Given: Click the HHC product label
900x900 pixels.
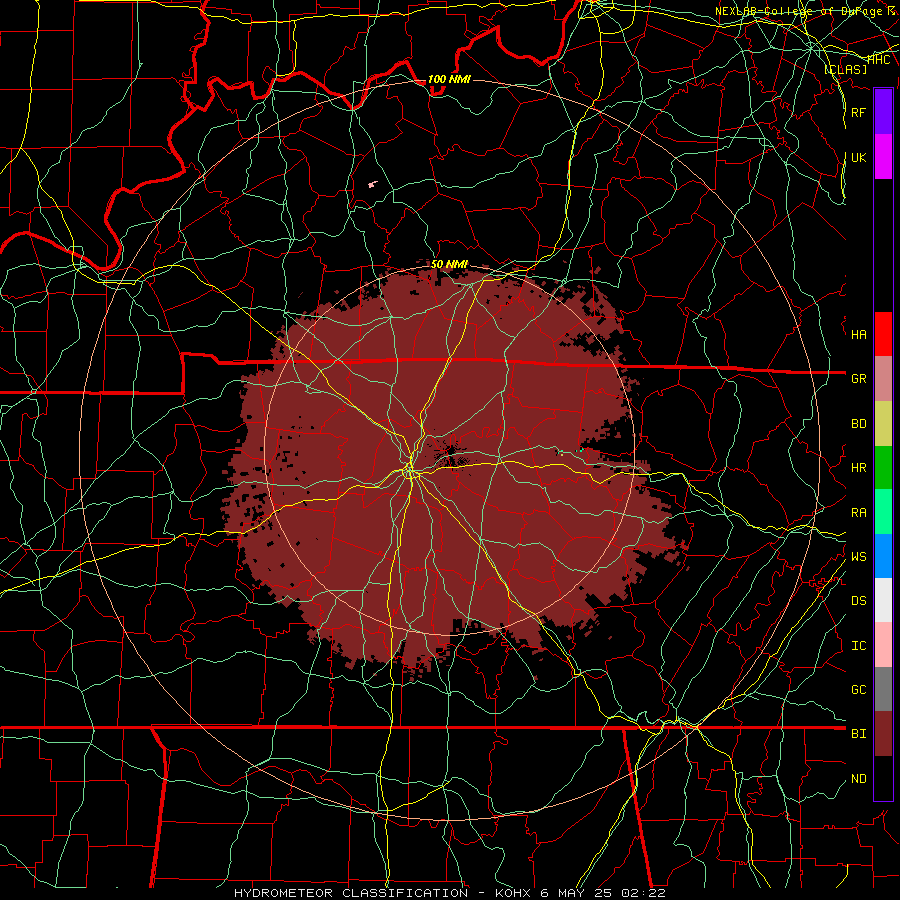Looking at the screenshot, I should coord(878,59).
